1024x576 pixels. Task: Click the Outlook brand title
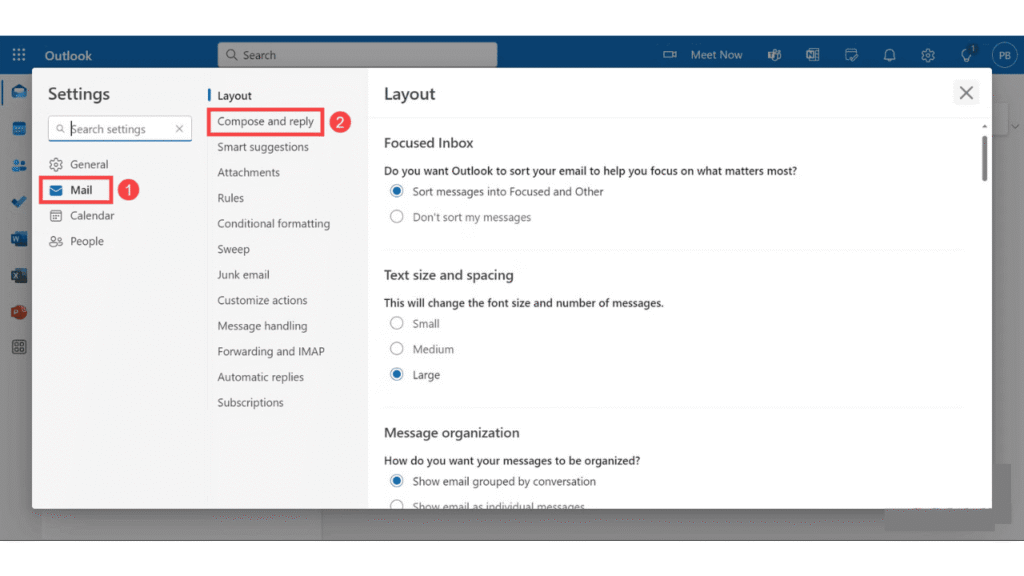pyautogui.click(x=68, y=56)
